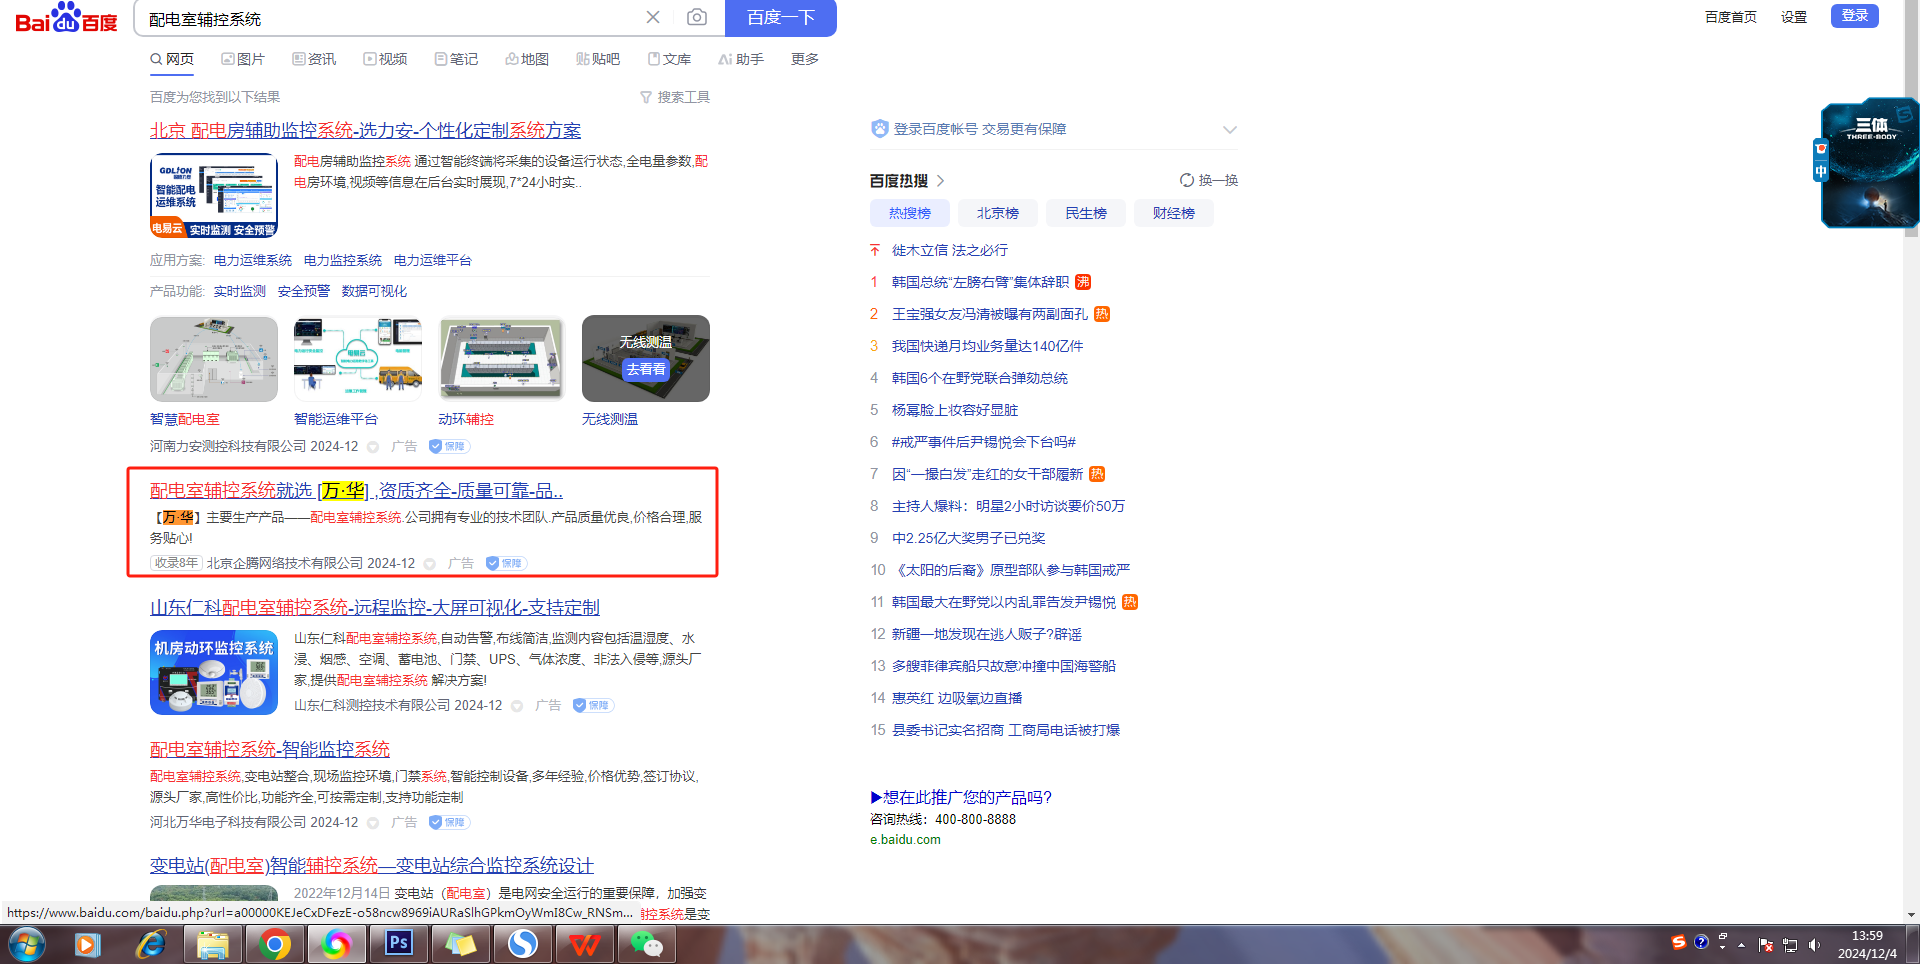The width and height of the screenshot is (1920, 964).
Task: Open 想在此推广您的产品吗 promotion link
Action: tap(961, 797)
